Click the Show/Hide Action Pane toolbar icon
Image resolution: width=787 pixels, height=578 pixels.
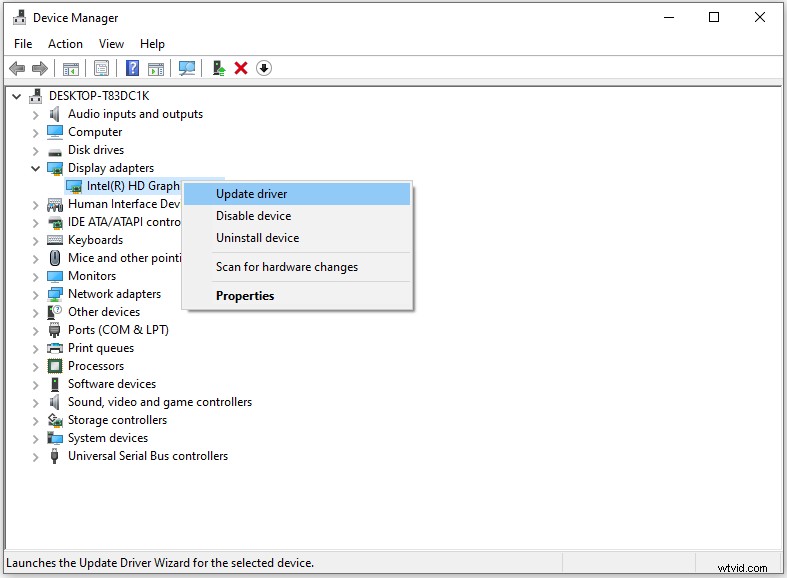click(x=156, y=68)
